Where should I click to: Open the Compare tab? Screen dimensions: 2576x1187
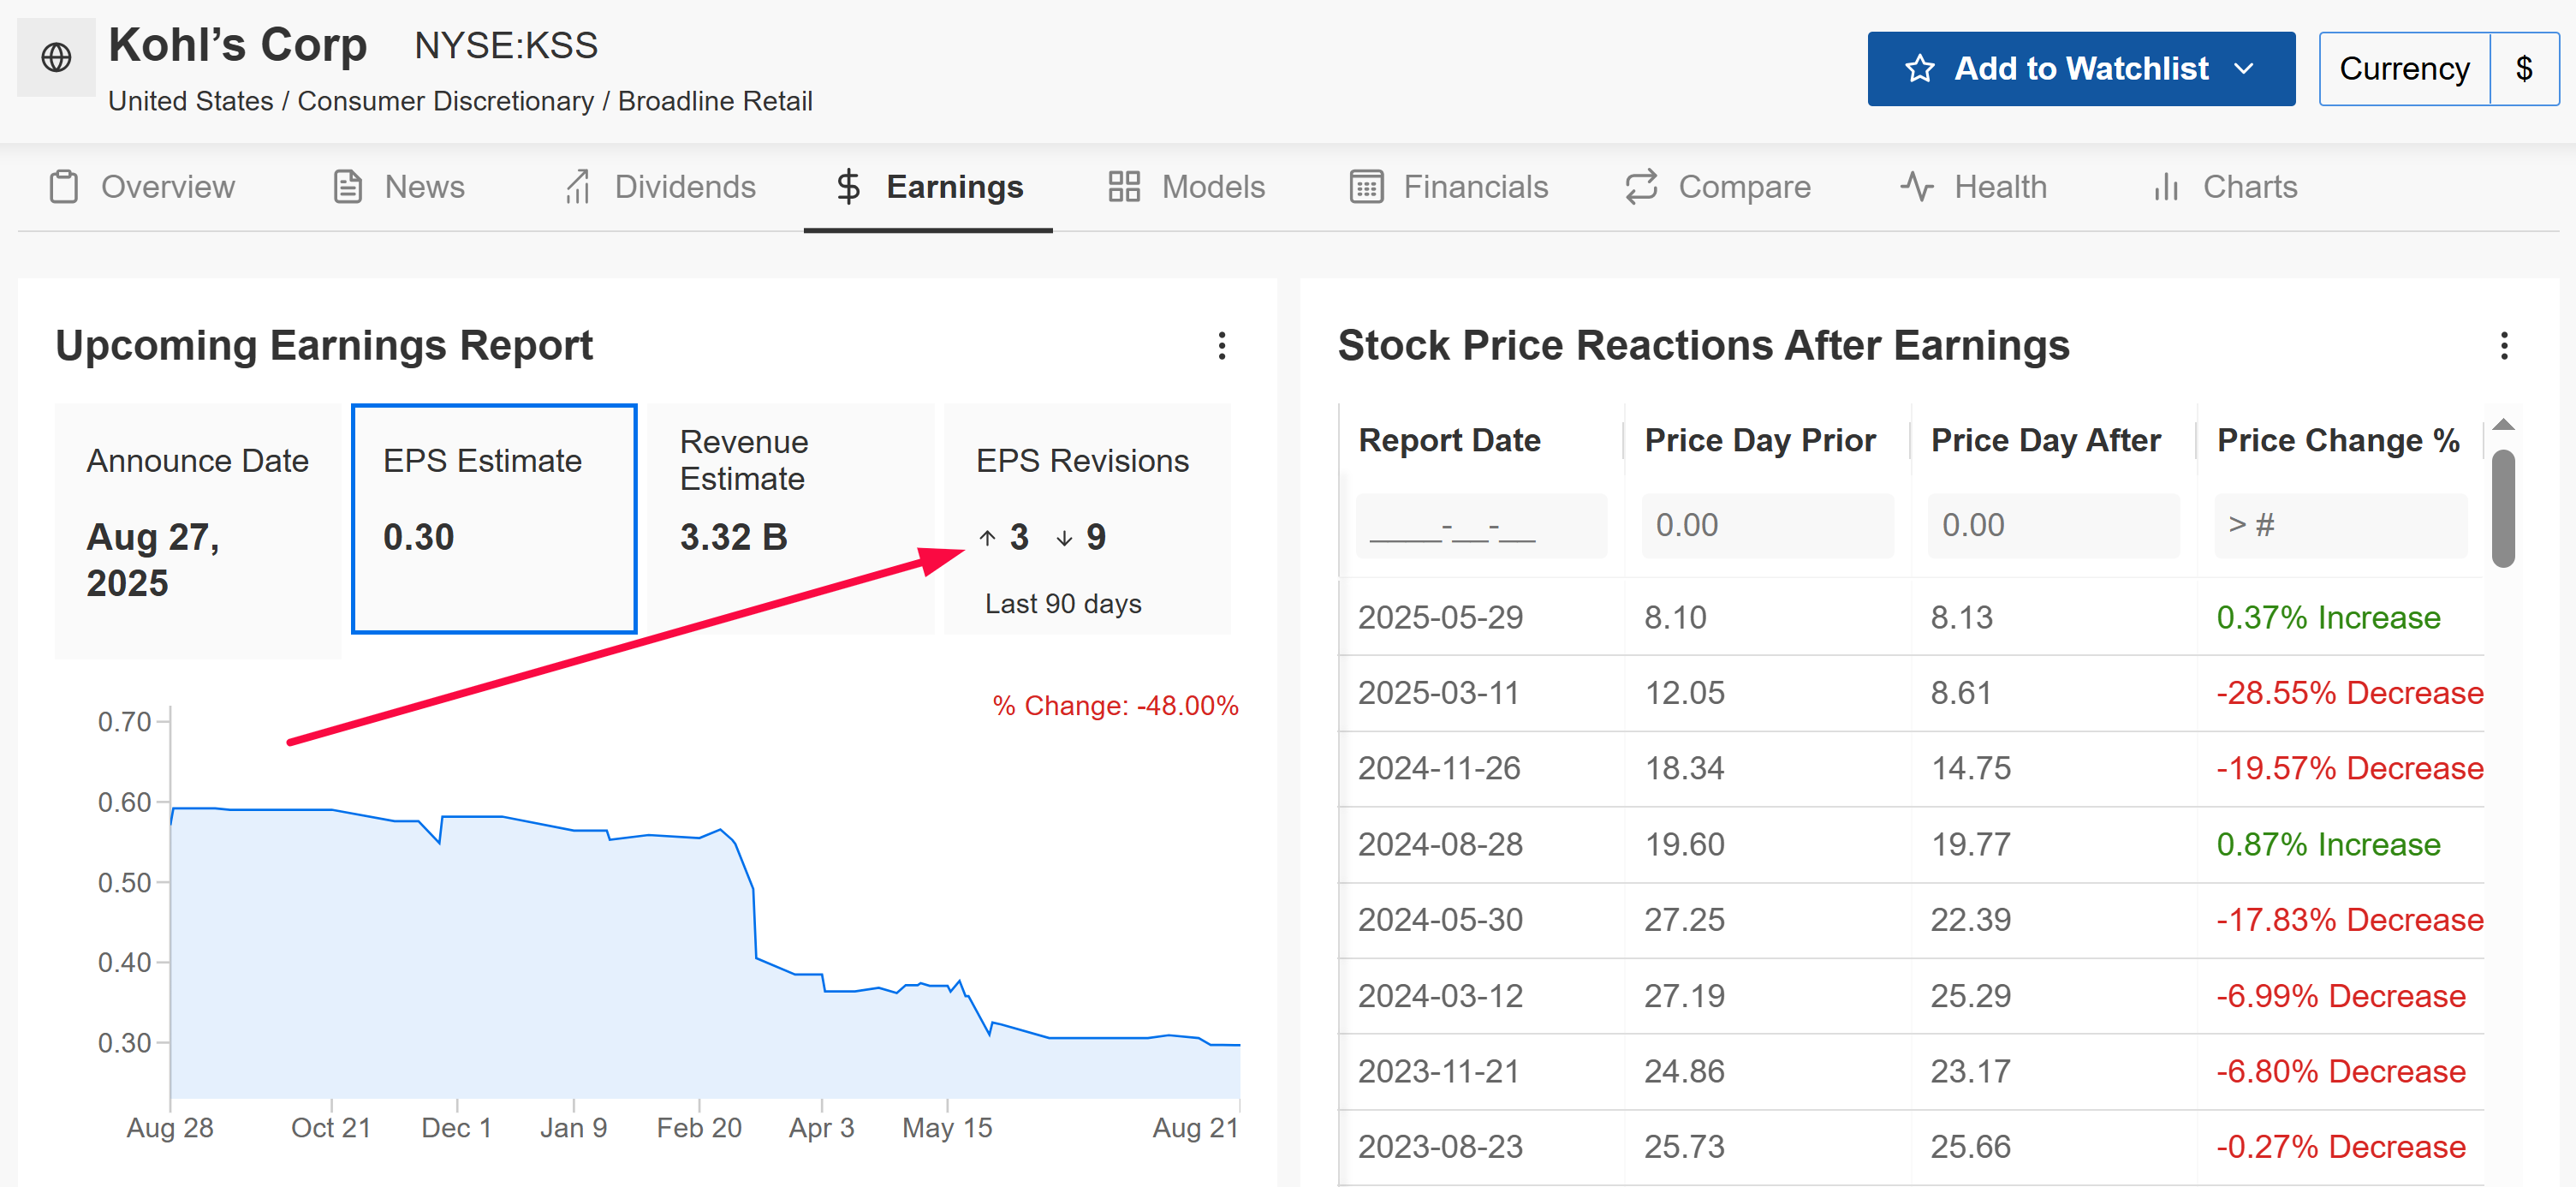pyautogui.click(x=1717, y=187)
